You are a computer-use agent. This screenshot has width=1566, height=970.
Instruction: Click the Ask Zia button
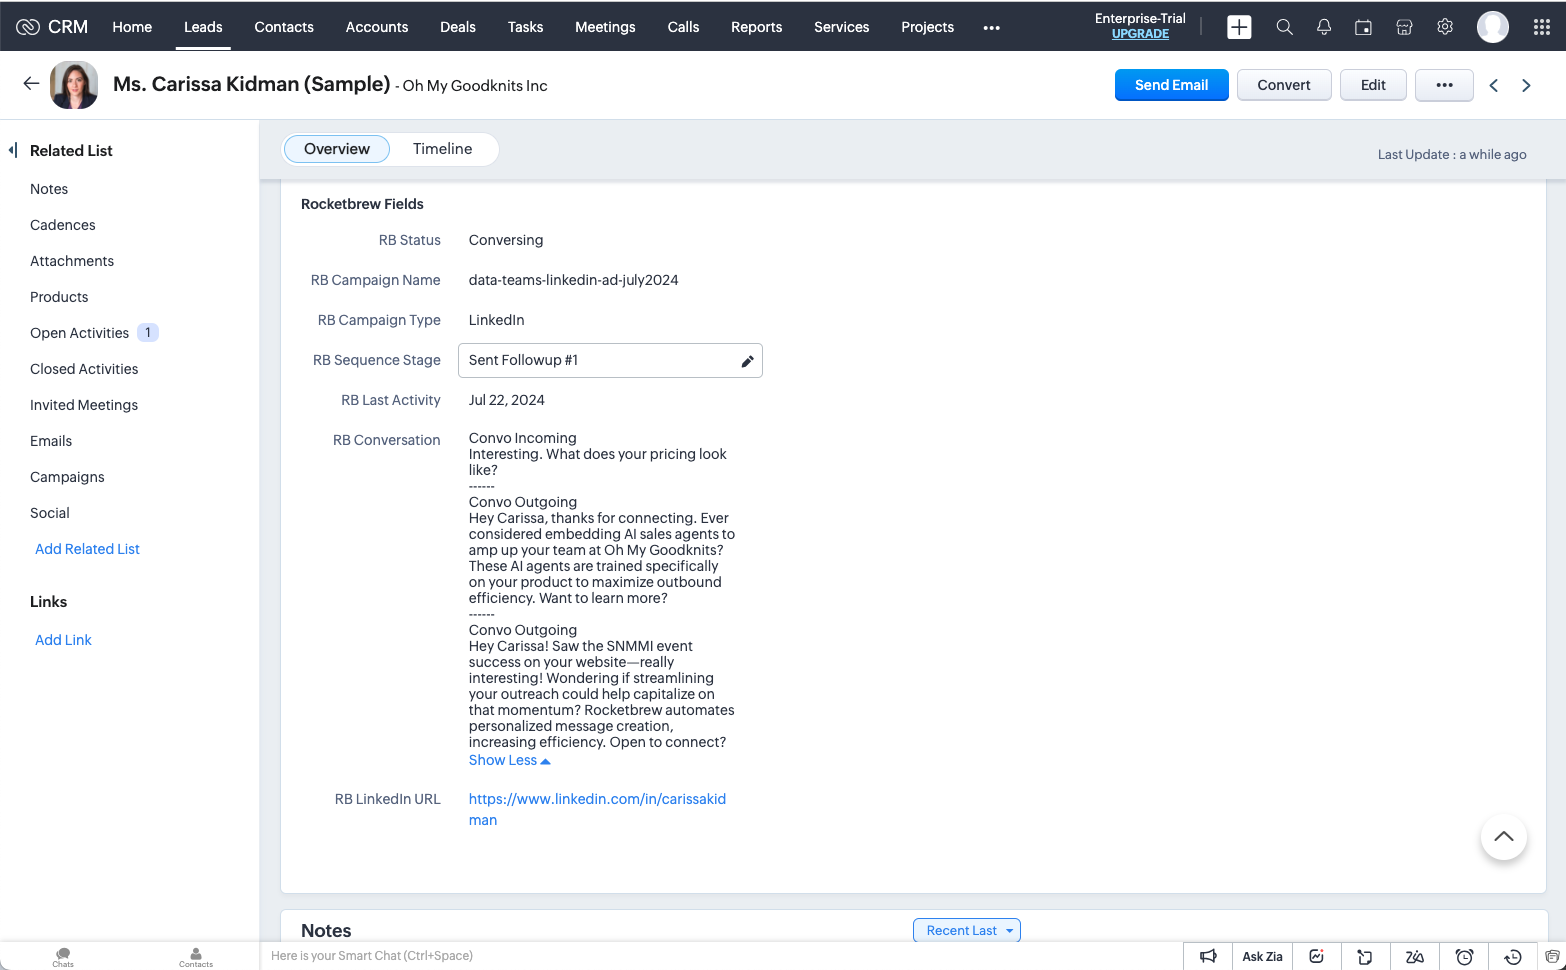pos(1262,956)
